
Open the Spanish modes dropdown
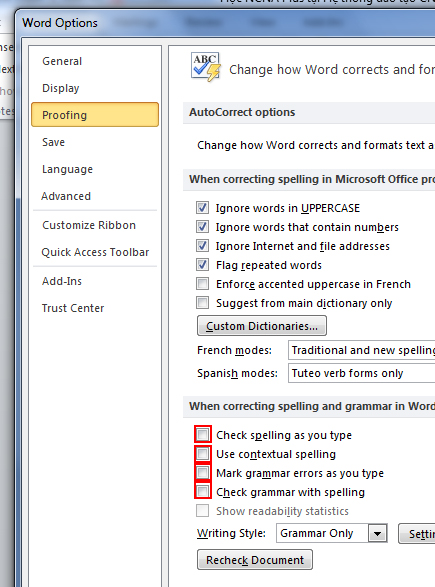(x=361, y=373)
